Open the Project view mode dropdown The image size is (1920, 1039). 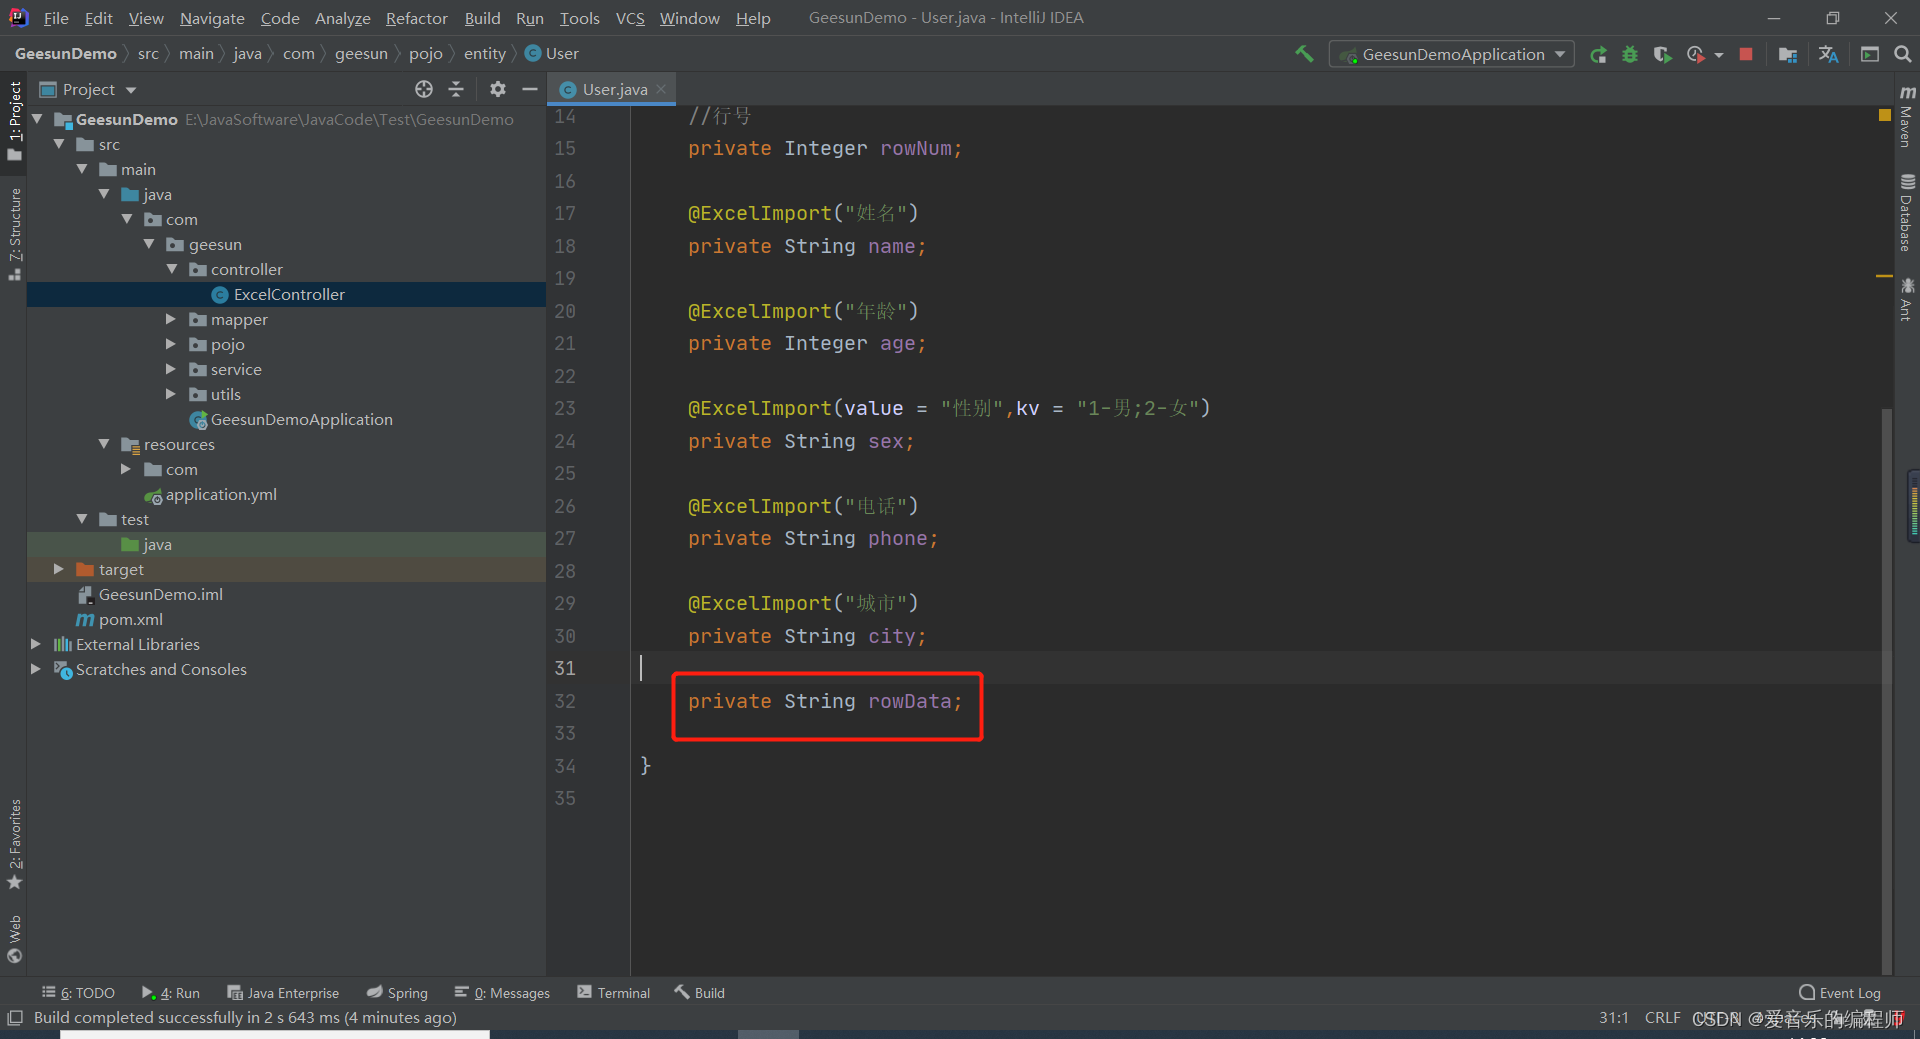point(131,90)
